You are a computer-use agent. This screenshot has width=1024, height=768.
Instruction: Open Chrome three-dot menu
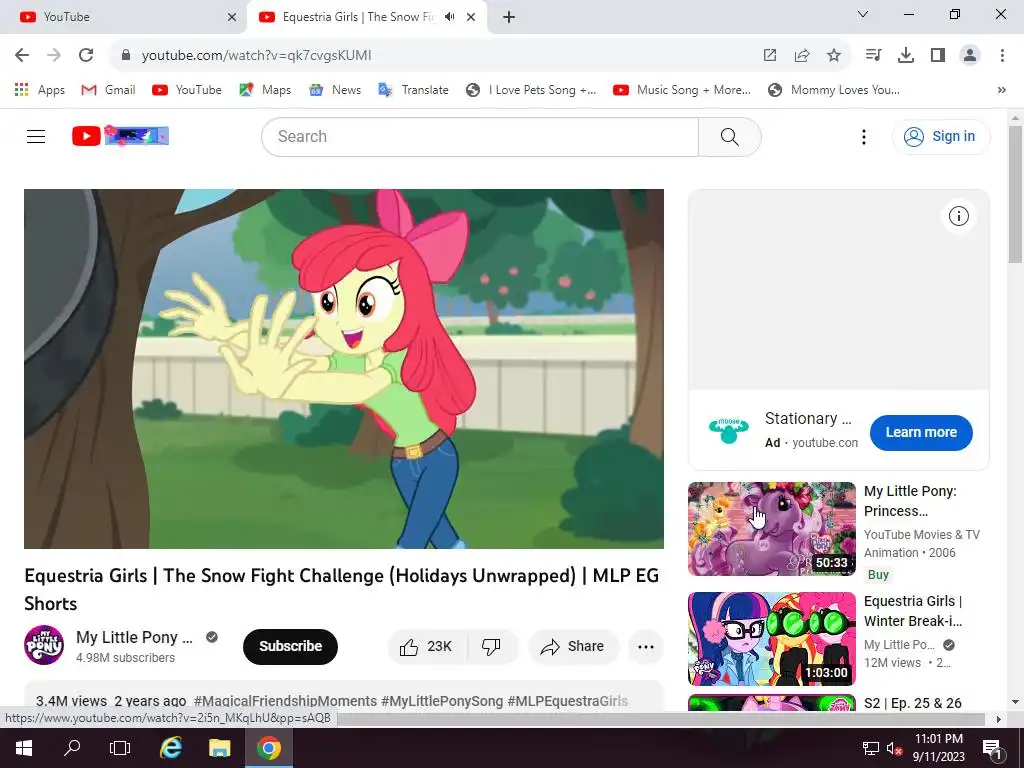coord(1002,55)
